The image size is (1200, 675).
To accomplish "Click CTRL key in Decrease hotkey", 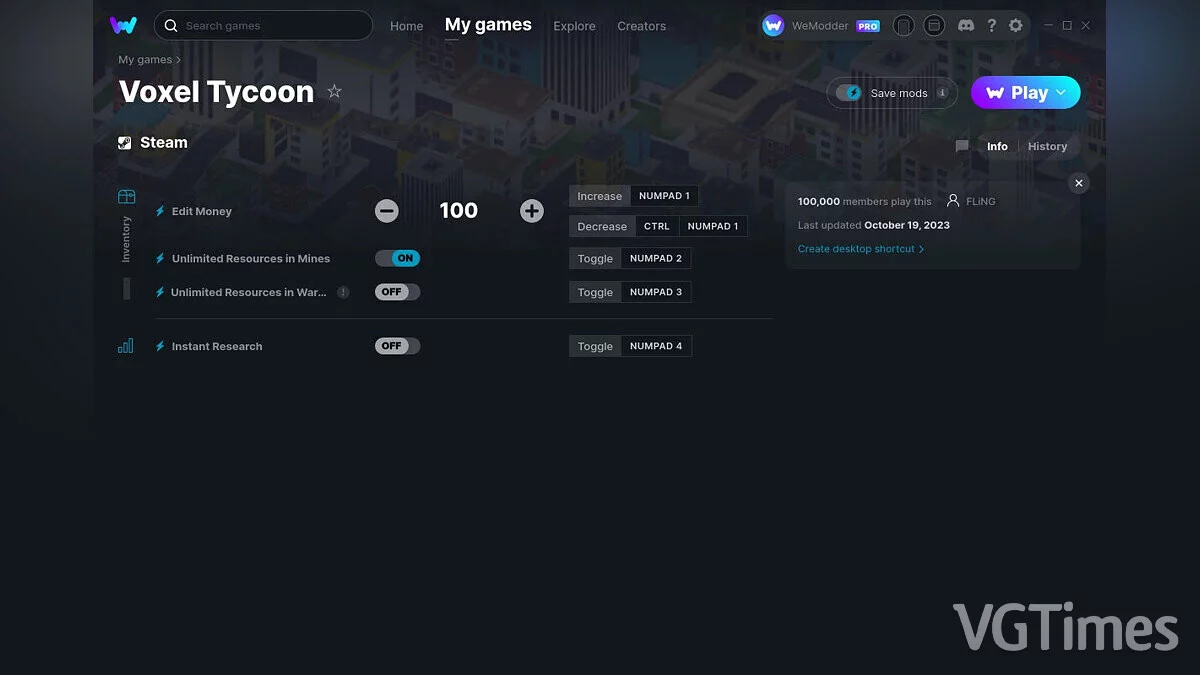I will (657, 226).
